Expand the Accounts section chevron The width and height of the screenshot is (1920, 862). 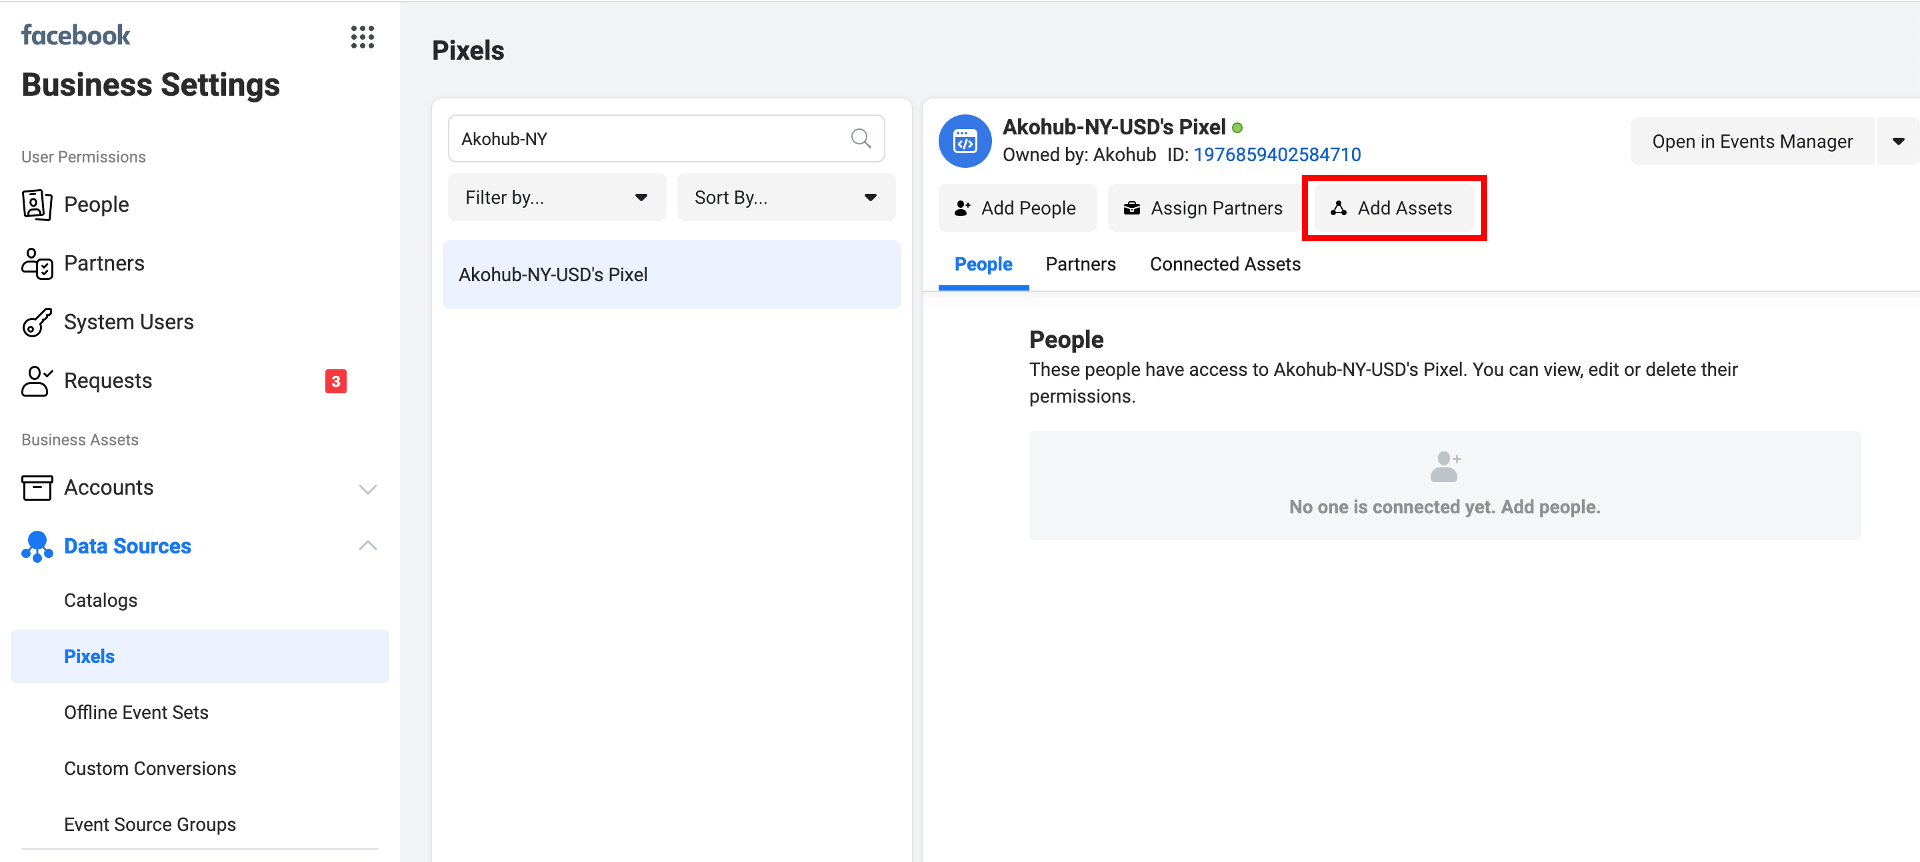pyautogui.click(x=368, y=488)
